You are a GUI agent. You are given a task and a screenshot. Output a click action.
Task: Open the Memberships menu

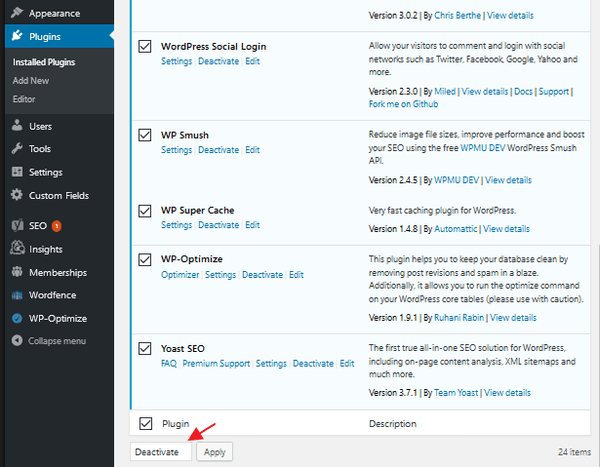[x=59, y=273]
